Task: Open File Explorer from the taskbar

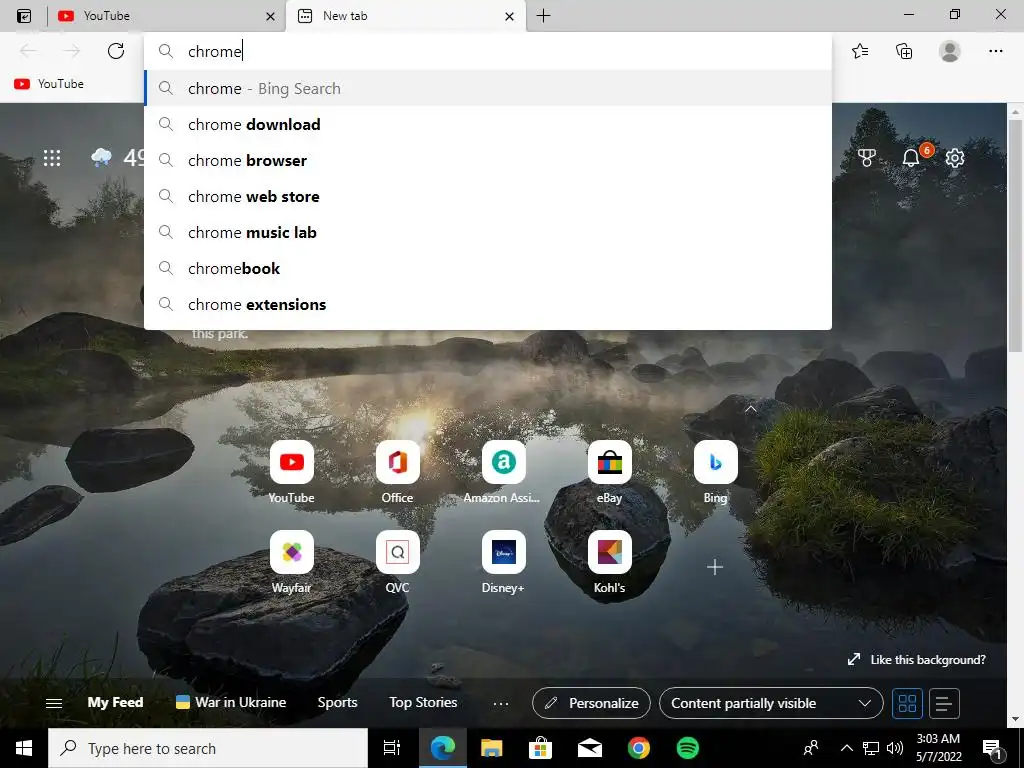Action: (492, 748)
